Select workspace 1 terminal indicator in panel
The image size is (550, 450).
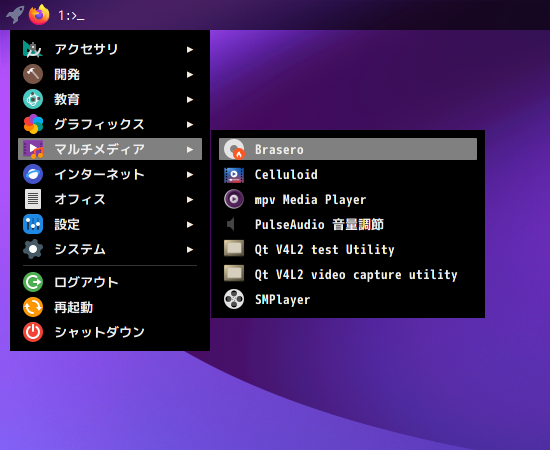click(71, 15)
